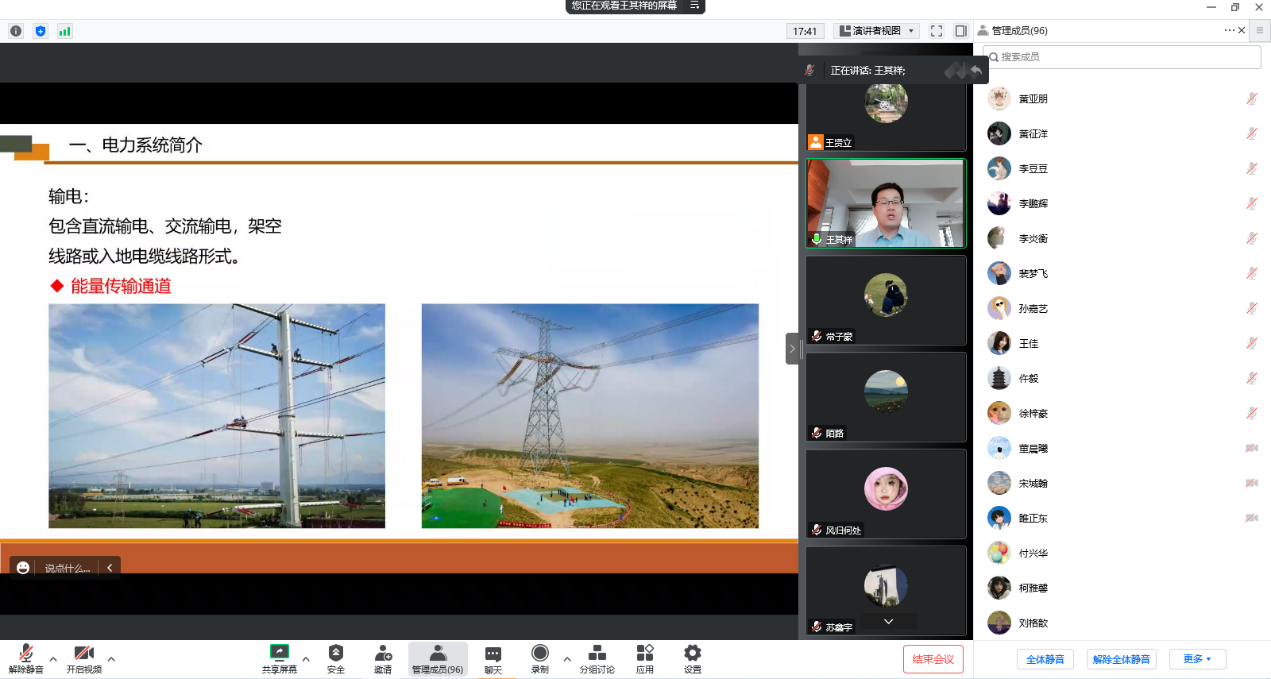
Task: Click the 搜索成员 search field
Action: [x=1121, y=57]
